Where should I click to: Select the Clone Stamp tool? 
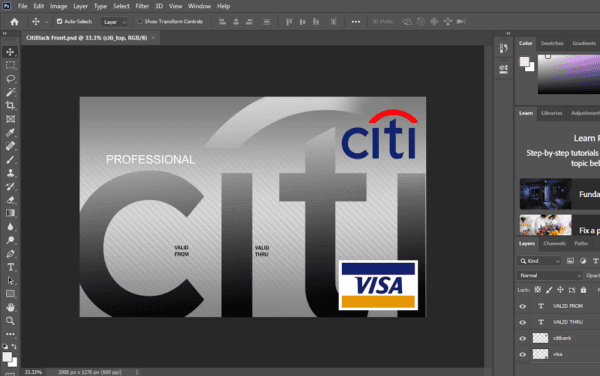(x=10, y=173)
